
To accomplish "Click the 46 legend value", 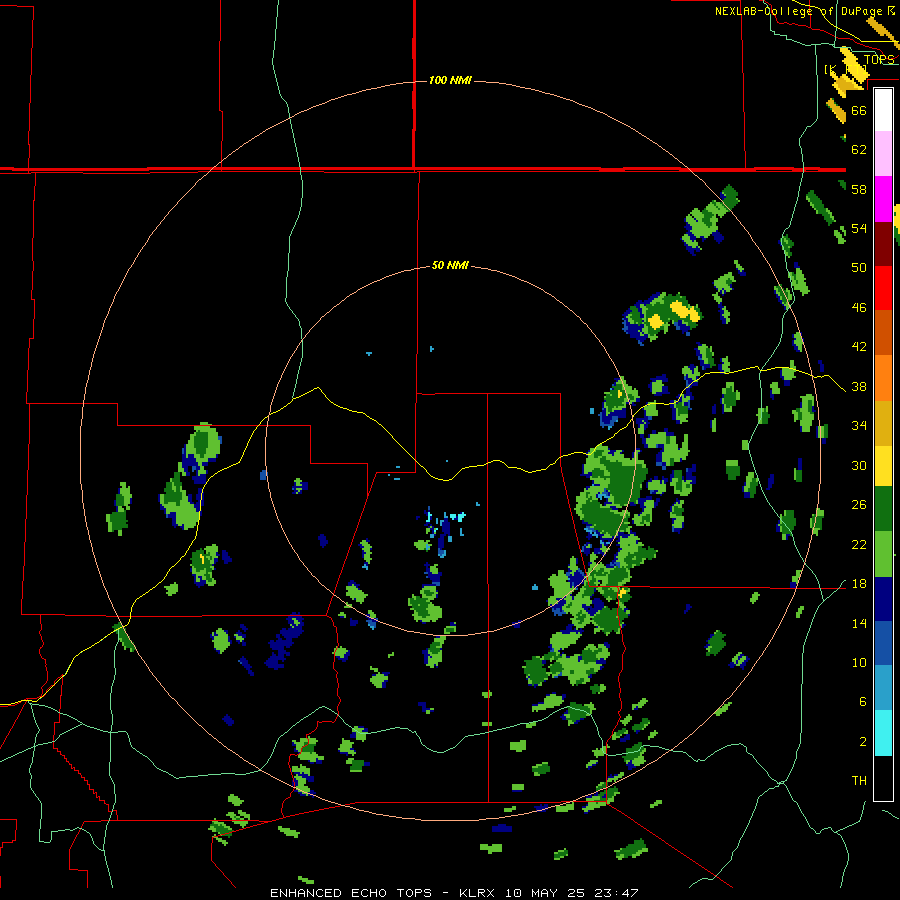I will pos(859,308).
